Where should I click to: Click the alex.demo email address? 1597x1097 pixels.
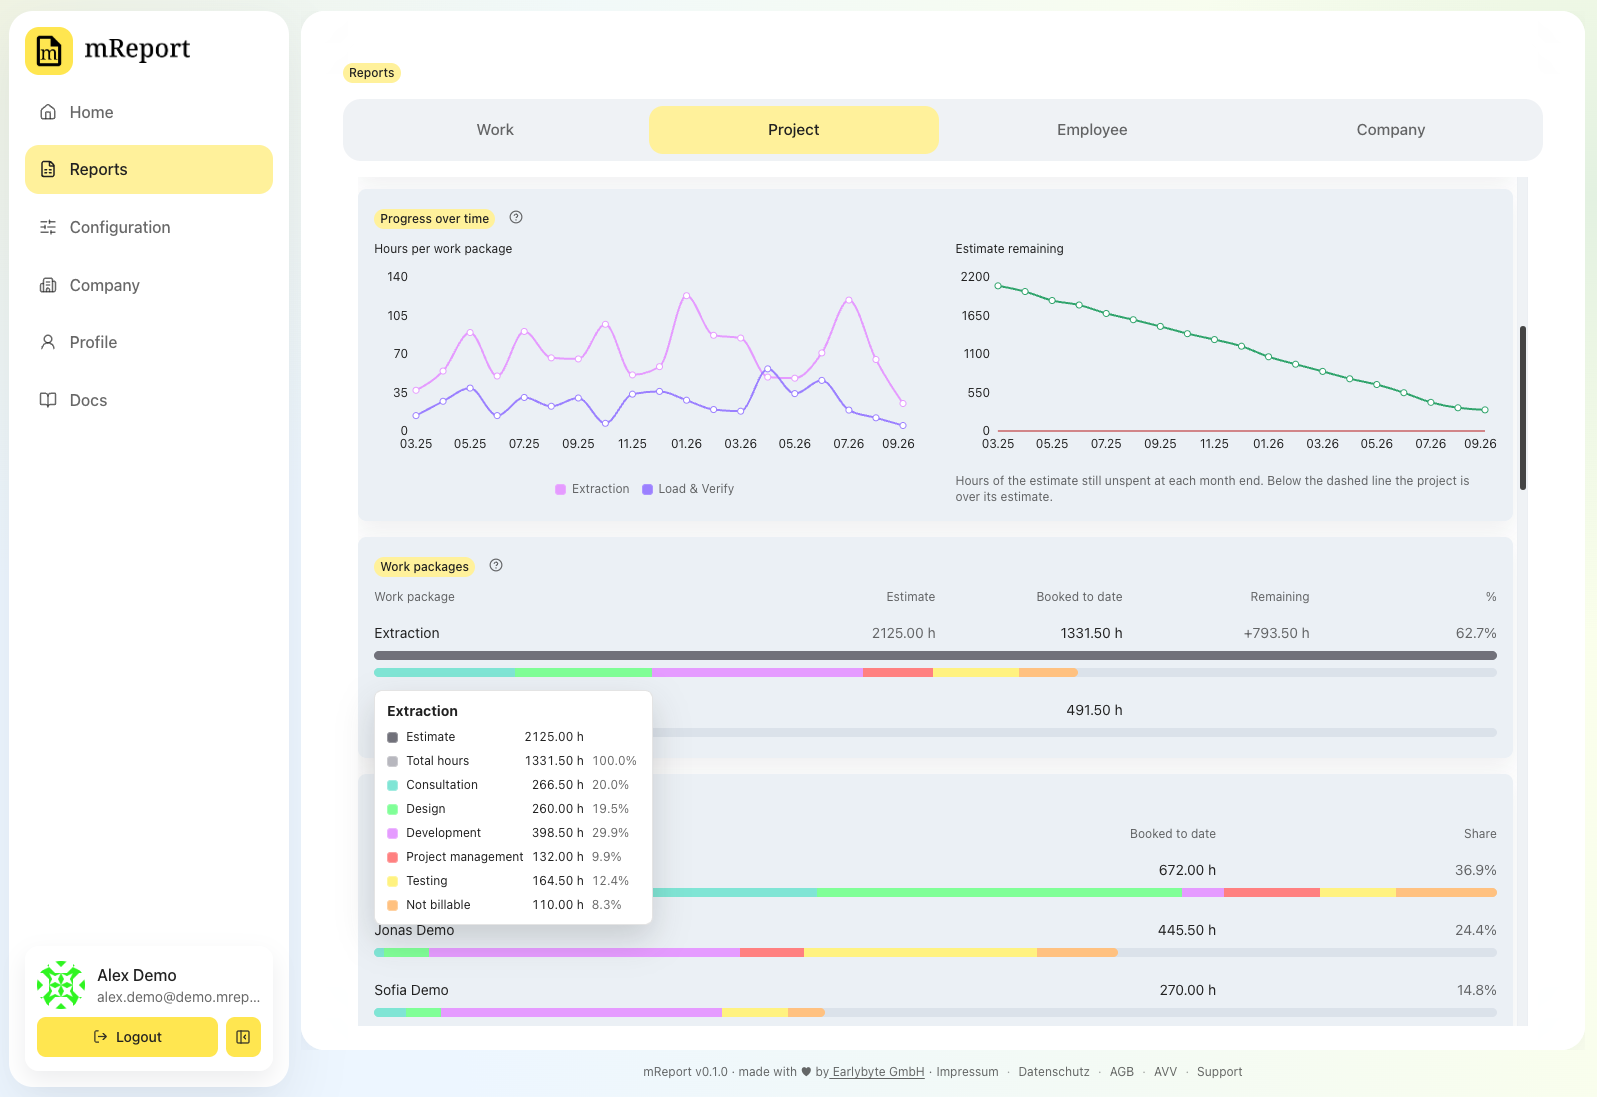pos(178,997)
